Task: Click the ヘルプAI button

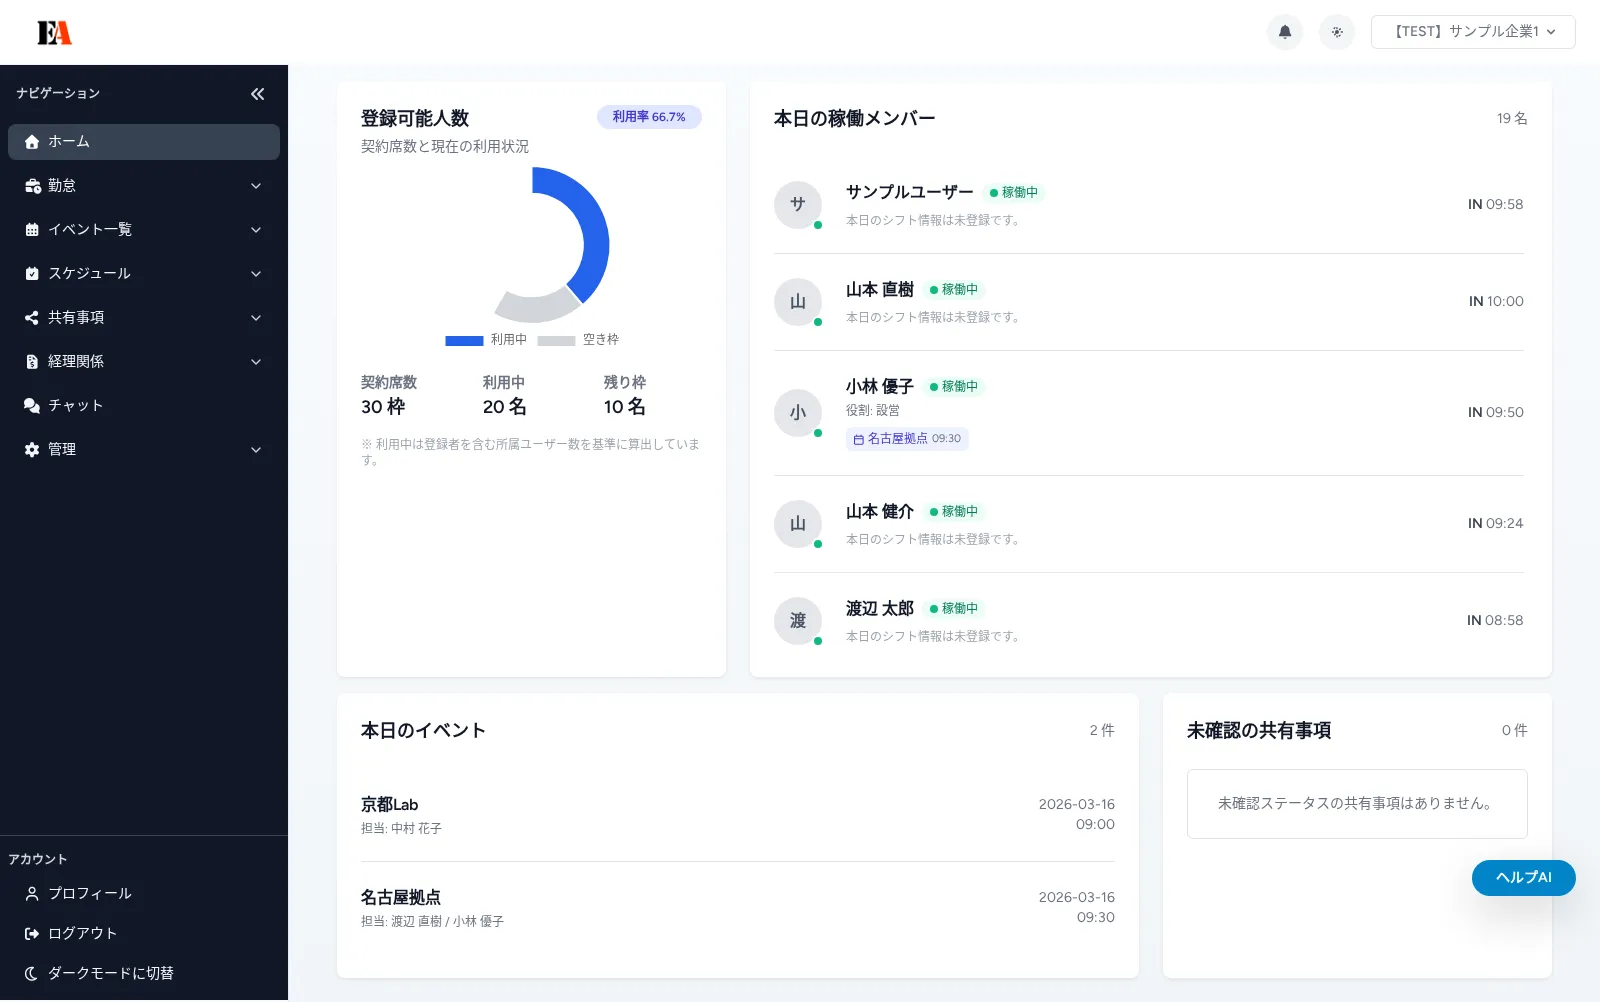Action: [1522, 877]
